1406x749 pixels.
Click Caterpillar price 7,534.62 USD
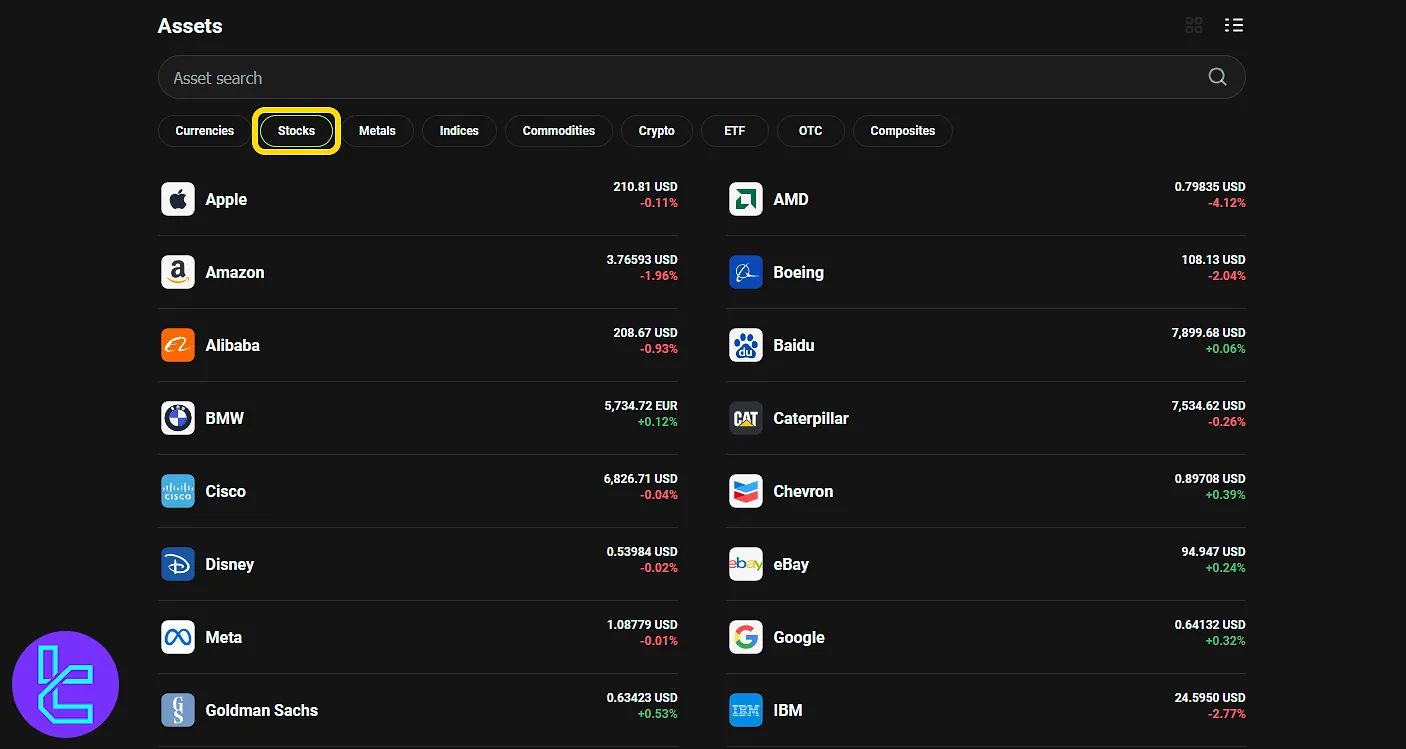tap(1209, 406)
